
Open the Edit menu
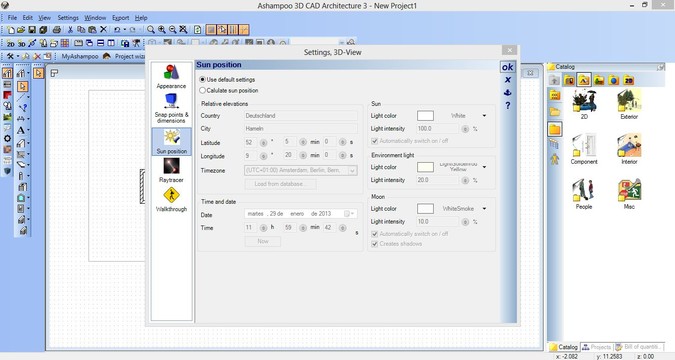[28, 18]
